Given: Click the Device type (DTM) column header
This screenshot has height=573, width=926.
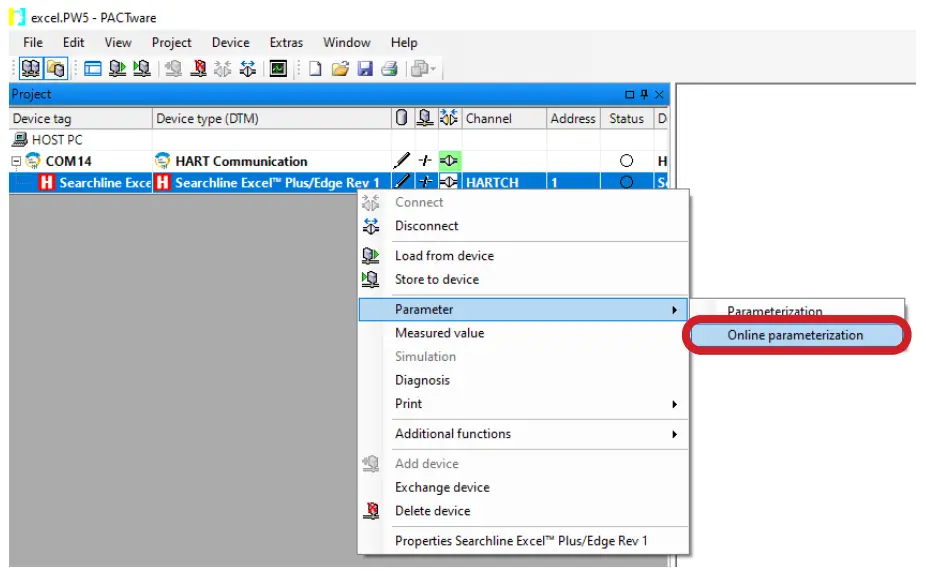Looking at the screenshot, I should coord(272,118).
